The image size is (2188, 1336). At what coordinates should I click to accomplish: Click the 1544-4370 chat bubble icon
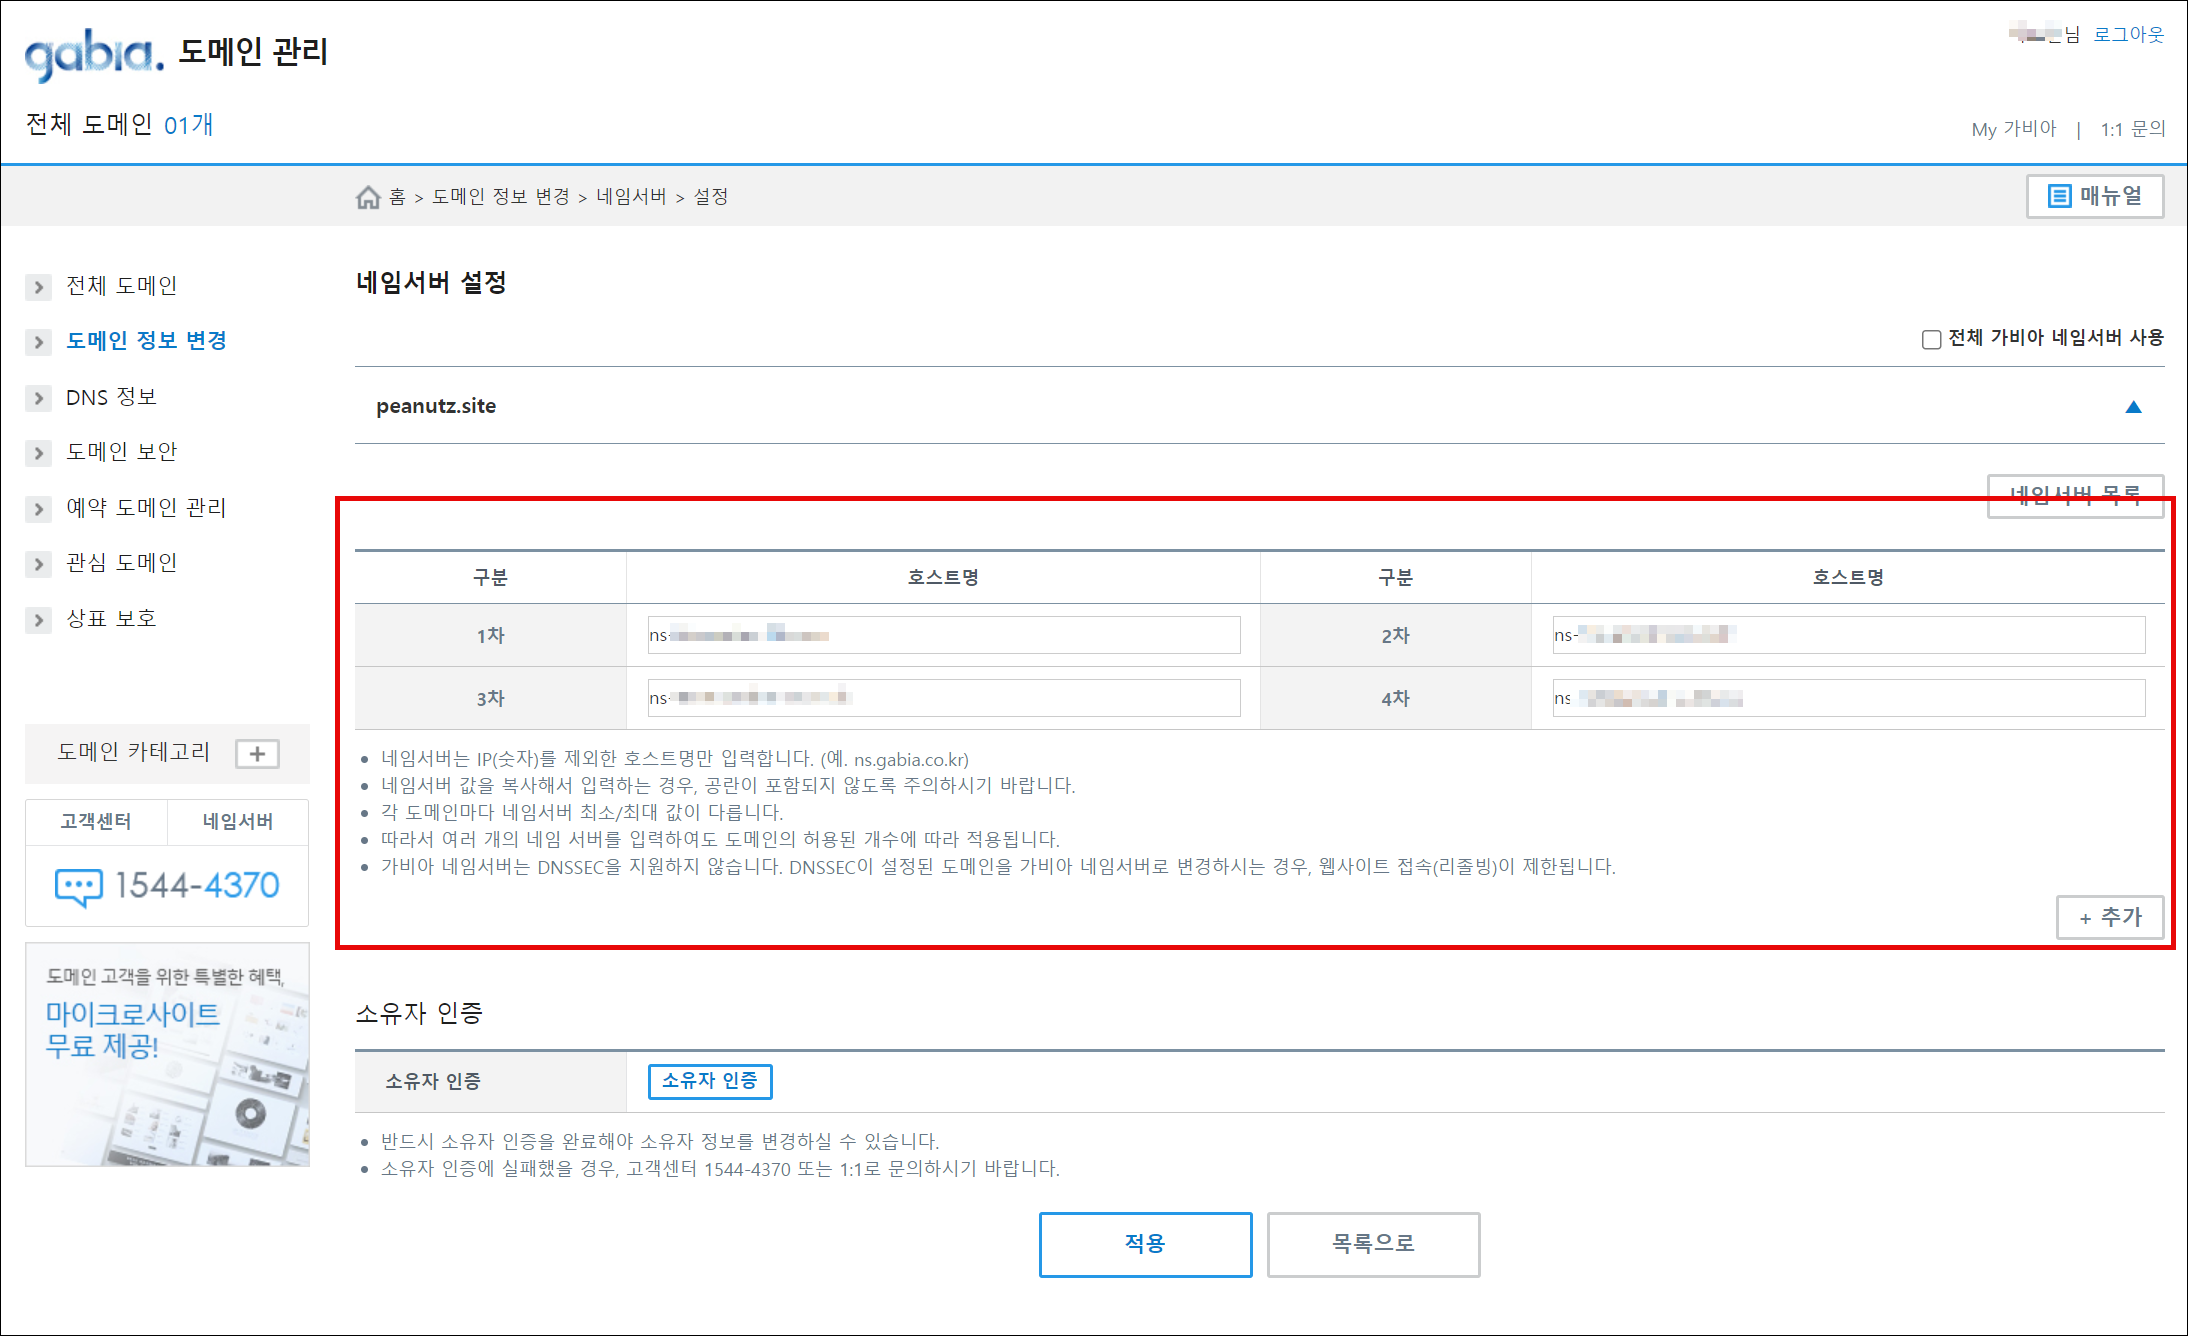78,886
